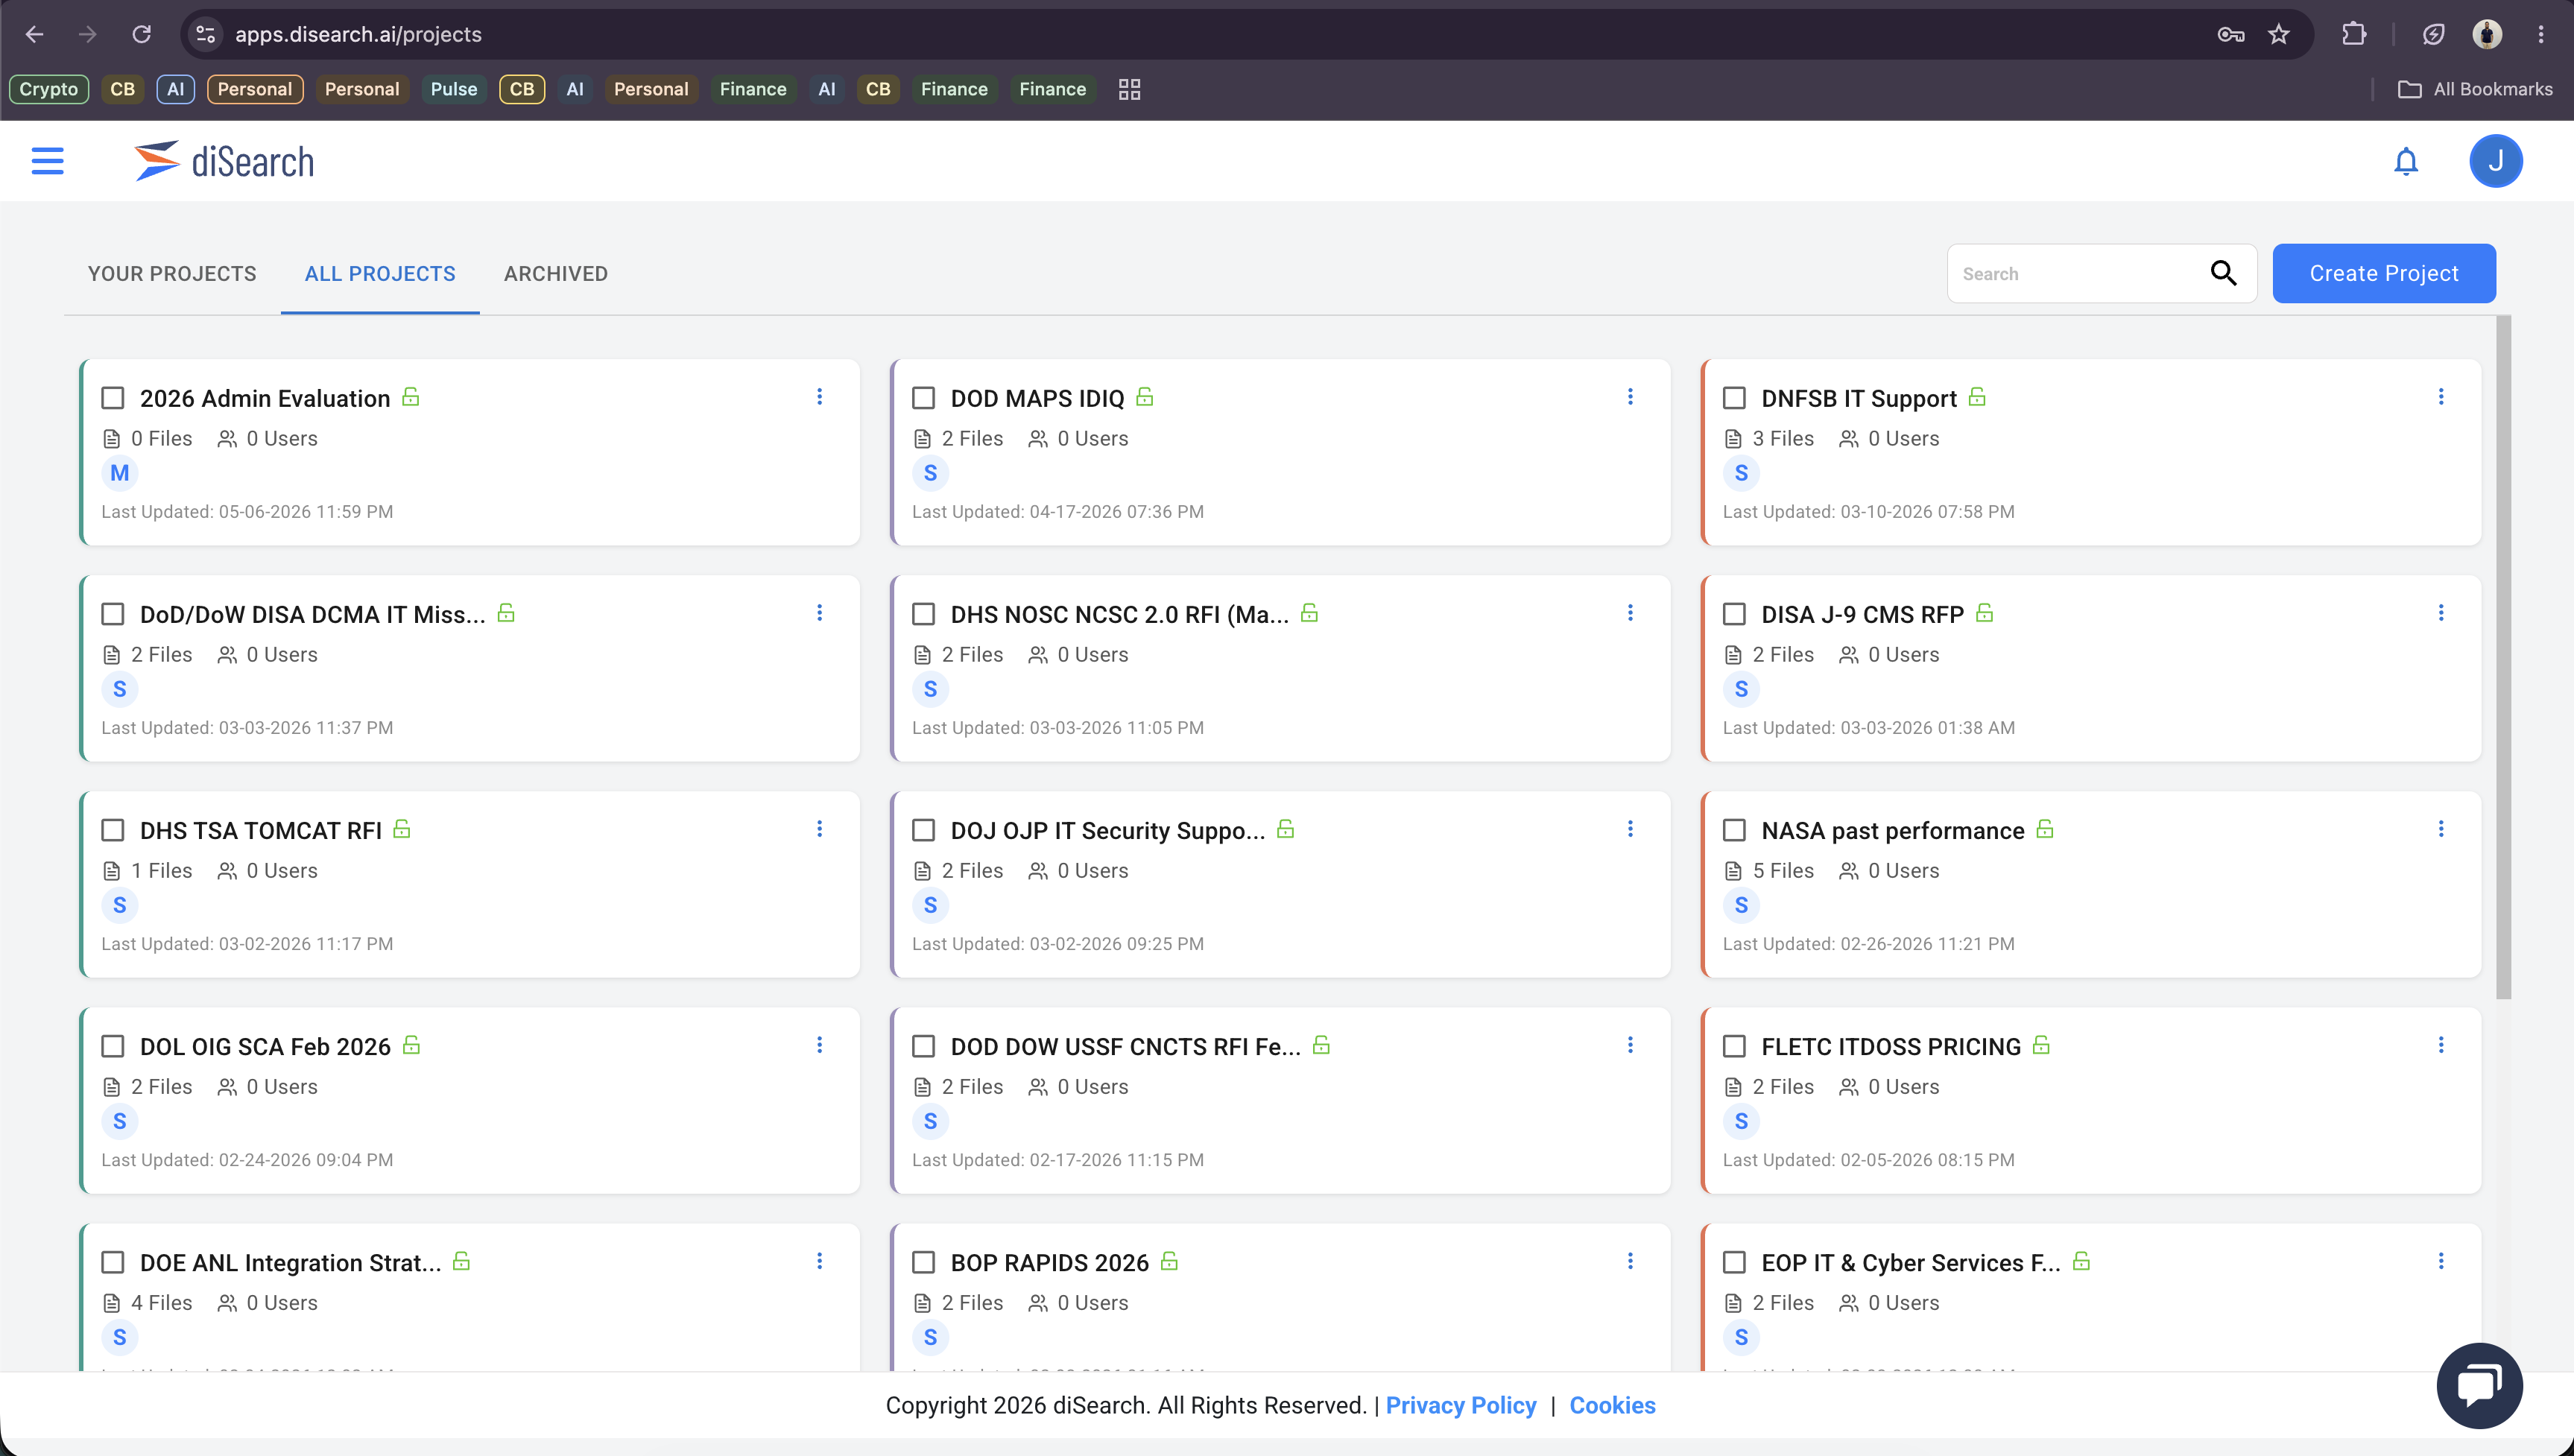
Task: Select the ALL PROJECTS tab
Action: click(x=380, y=274)
